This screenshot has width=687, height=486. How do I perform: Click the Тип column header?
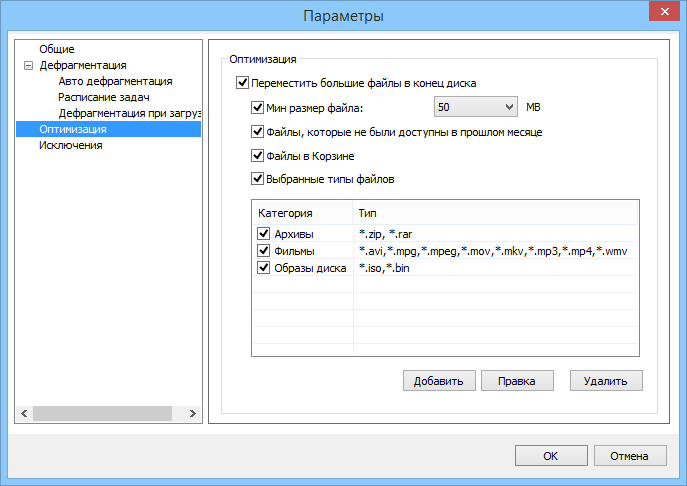495,213
